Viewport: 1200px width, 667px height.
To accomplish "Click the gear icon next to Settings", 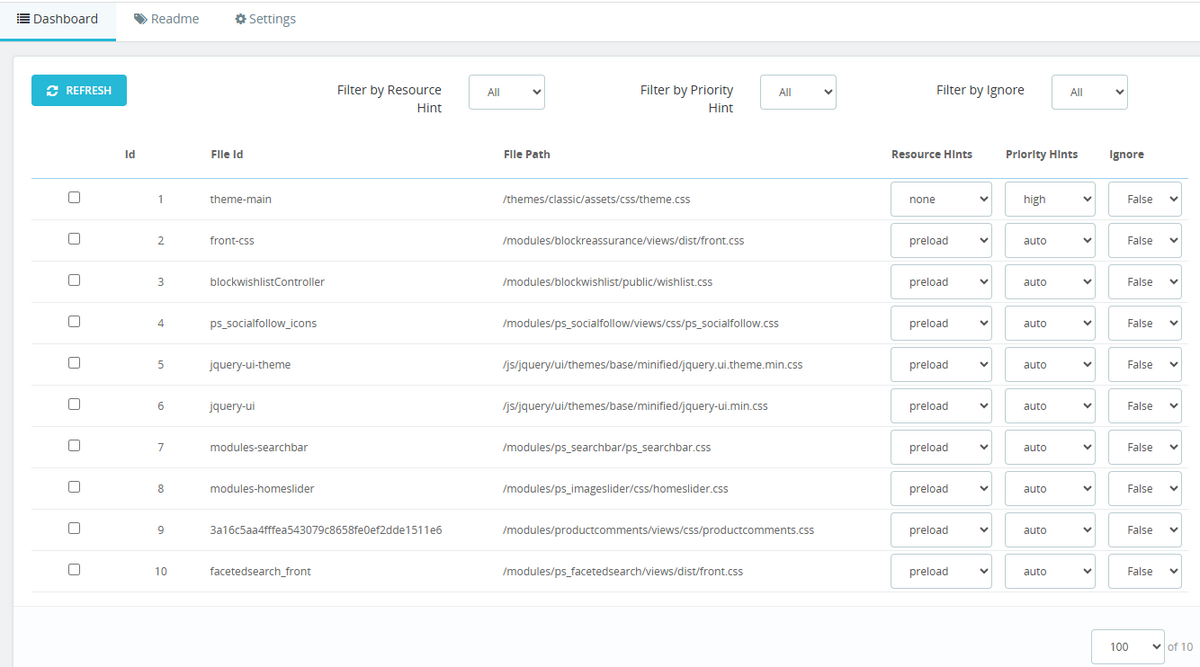I will pos(239,18).
